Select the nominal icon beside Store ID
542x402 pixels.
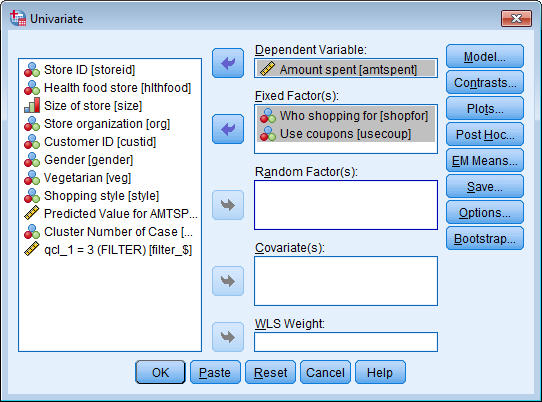click(x=32, y=69)
